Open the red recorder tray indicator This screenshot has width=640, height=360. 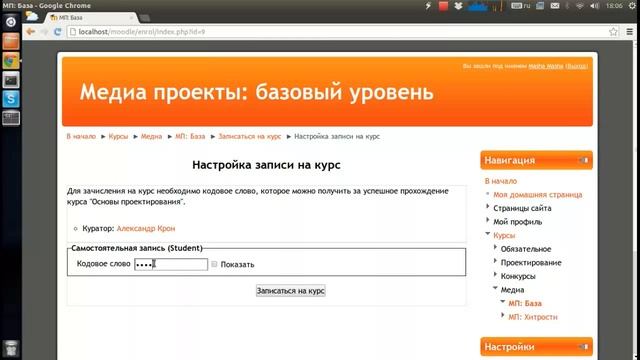pos(443,6)
